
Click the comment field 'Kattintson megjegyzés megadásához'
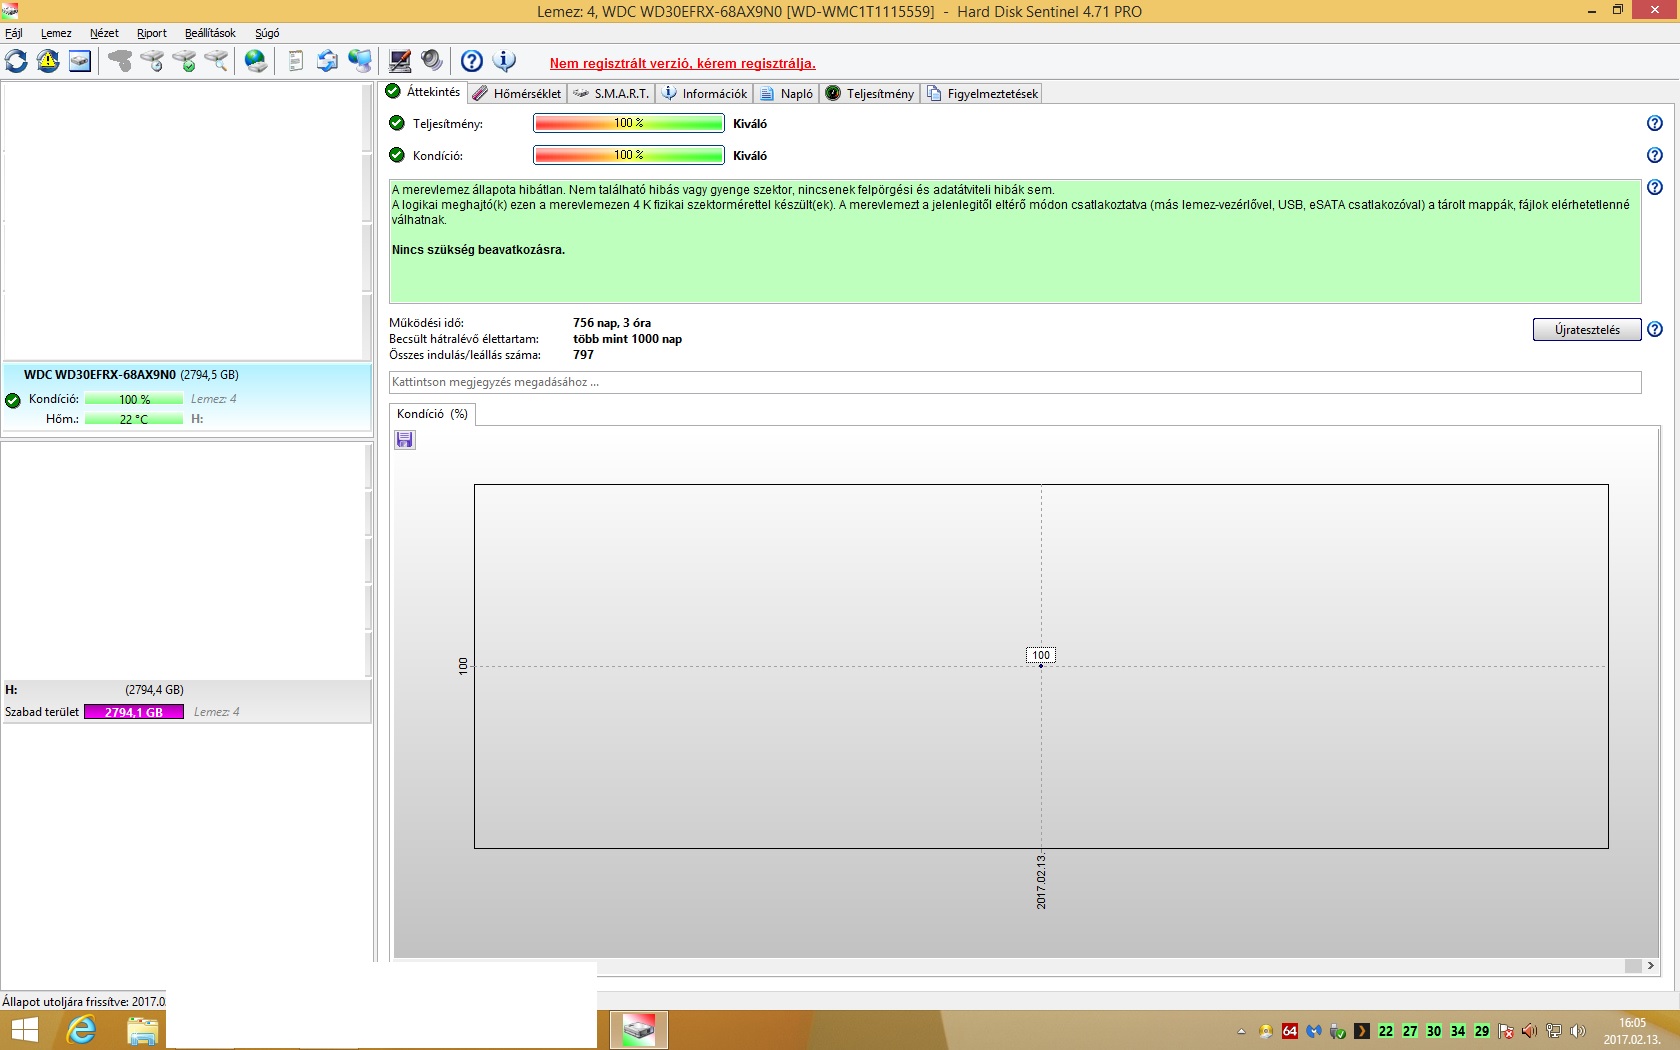[x=1015, y=382]
